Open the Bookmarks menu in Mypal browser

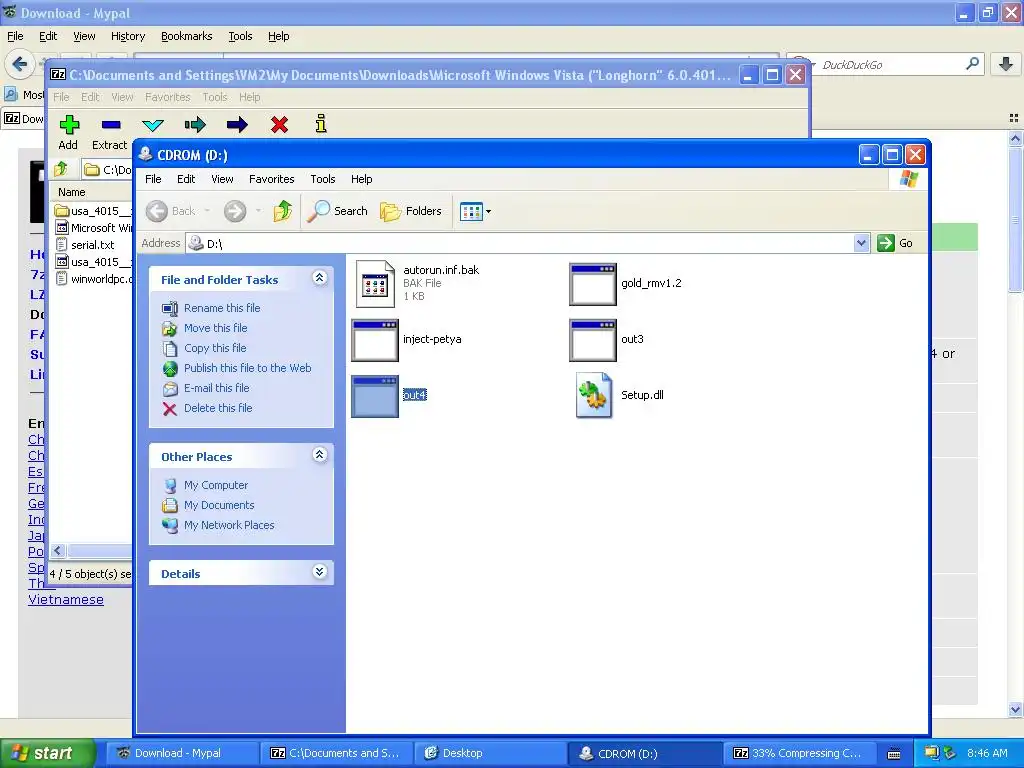187,37
